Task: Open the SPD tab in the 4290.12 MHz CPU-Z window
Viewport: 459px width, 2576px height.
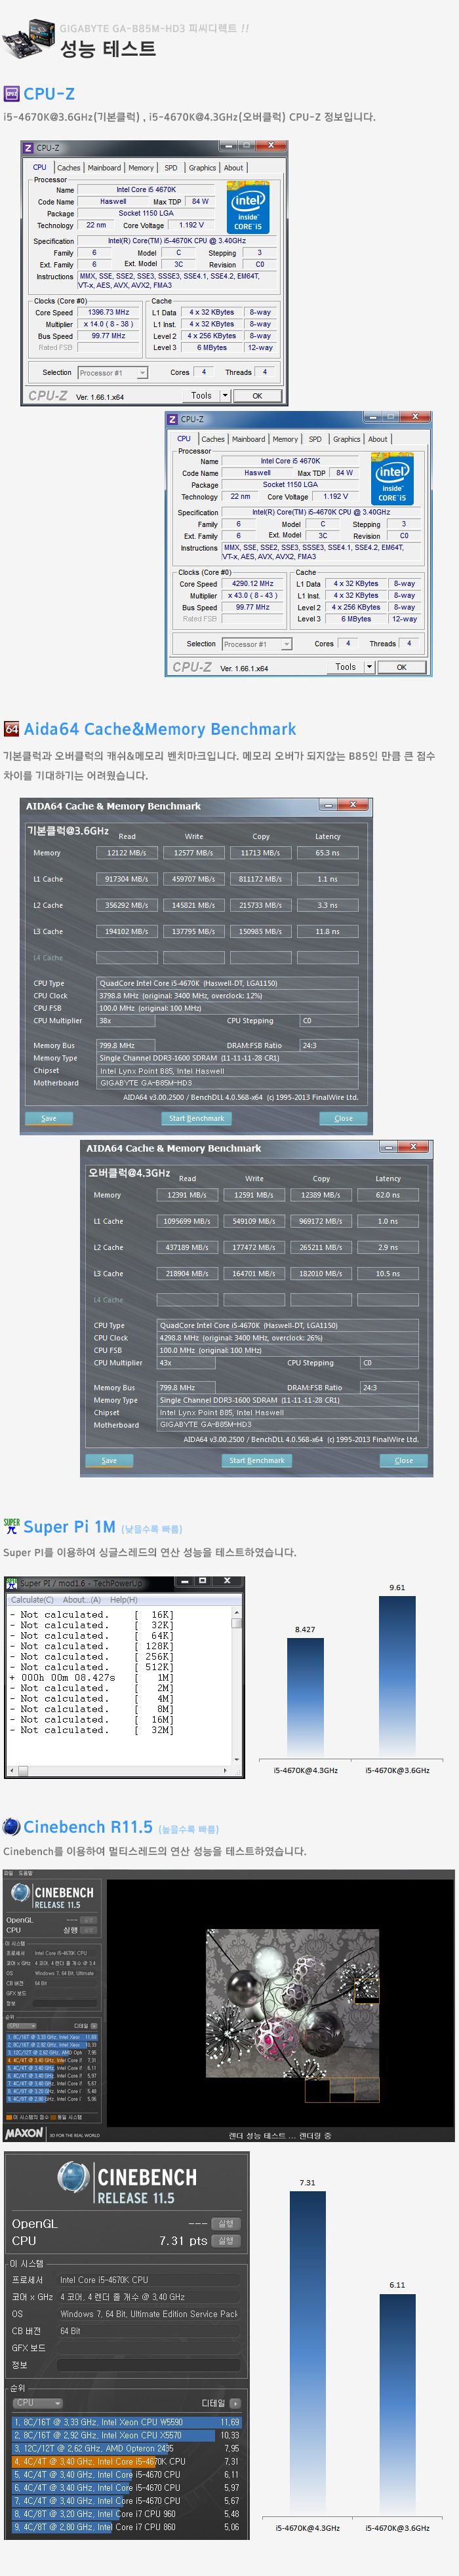Action: (x=315, y=439)
